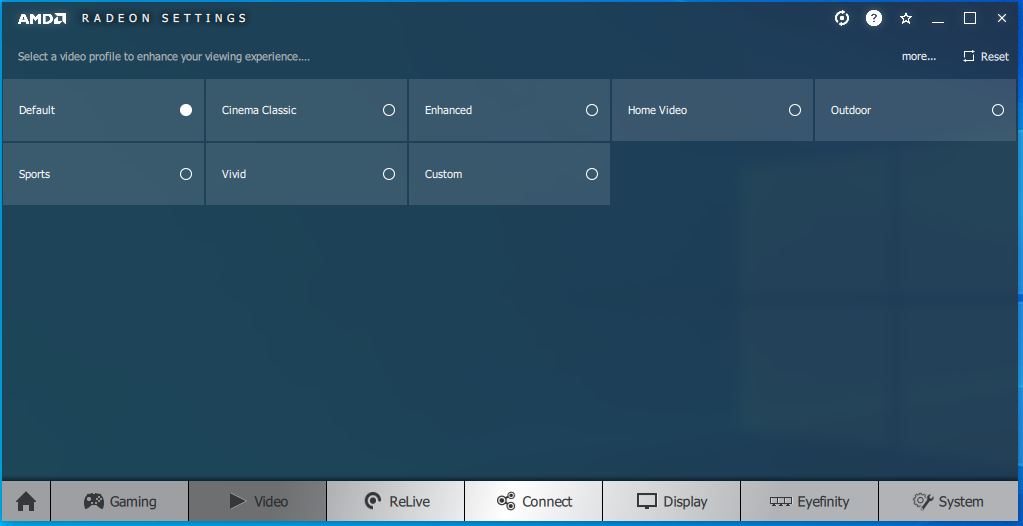Go to the Connect tab
This screenshot has height=526, width=1023.
pyautogui.click(x=534, y=501)
